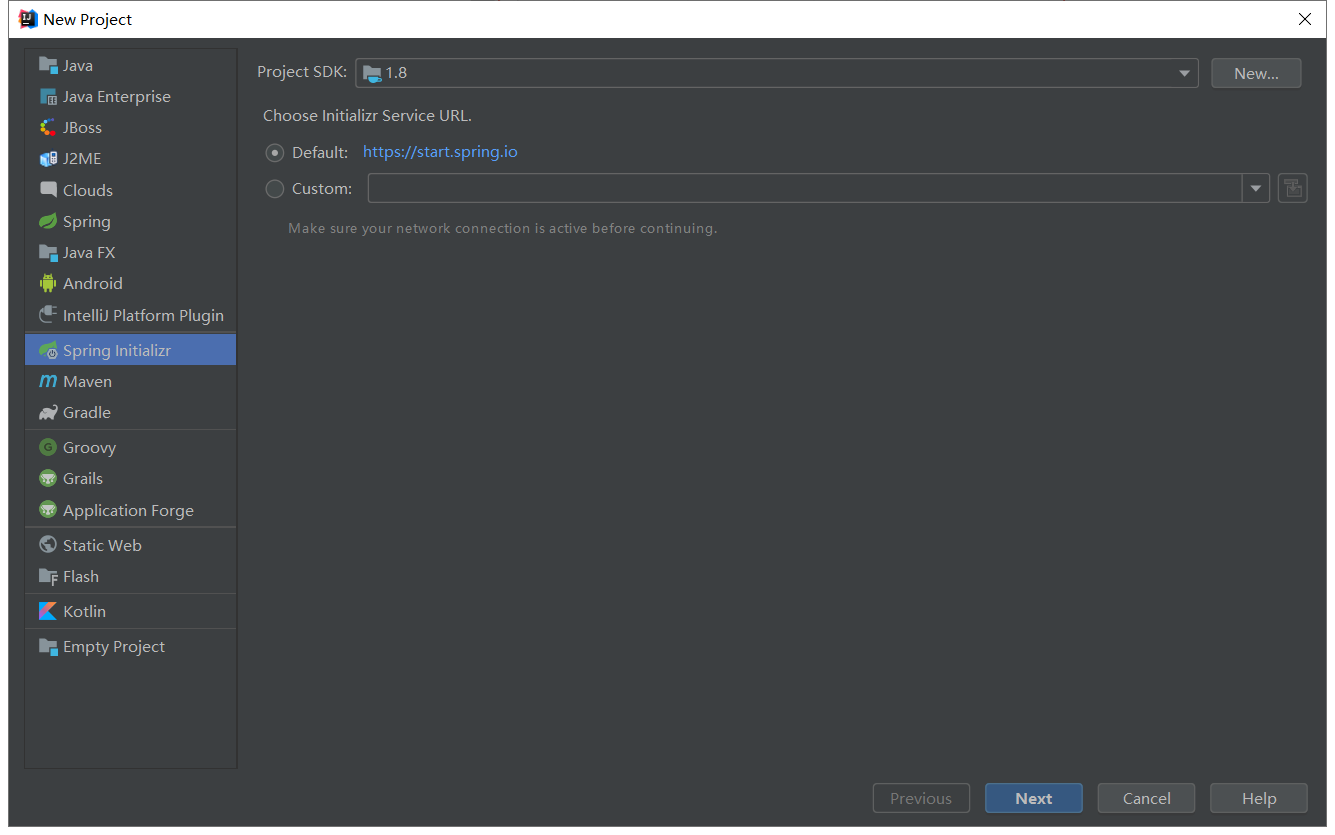Select Java Enterprise project type label

tap(117, 97)
